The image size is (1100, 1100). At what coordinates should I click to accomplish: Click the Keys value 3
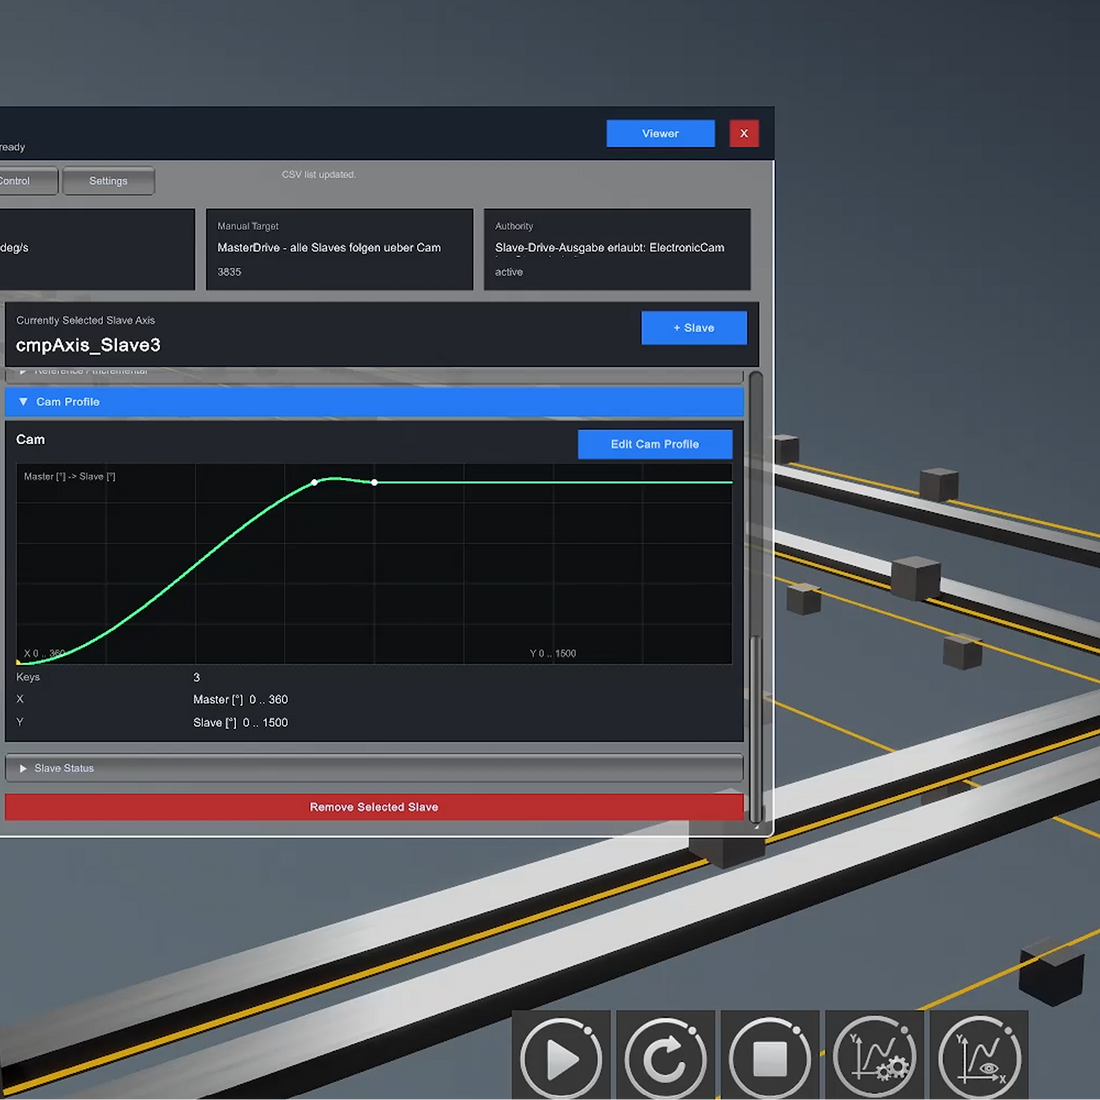(196, 677)
